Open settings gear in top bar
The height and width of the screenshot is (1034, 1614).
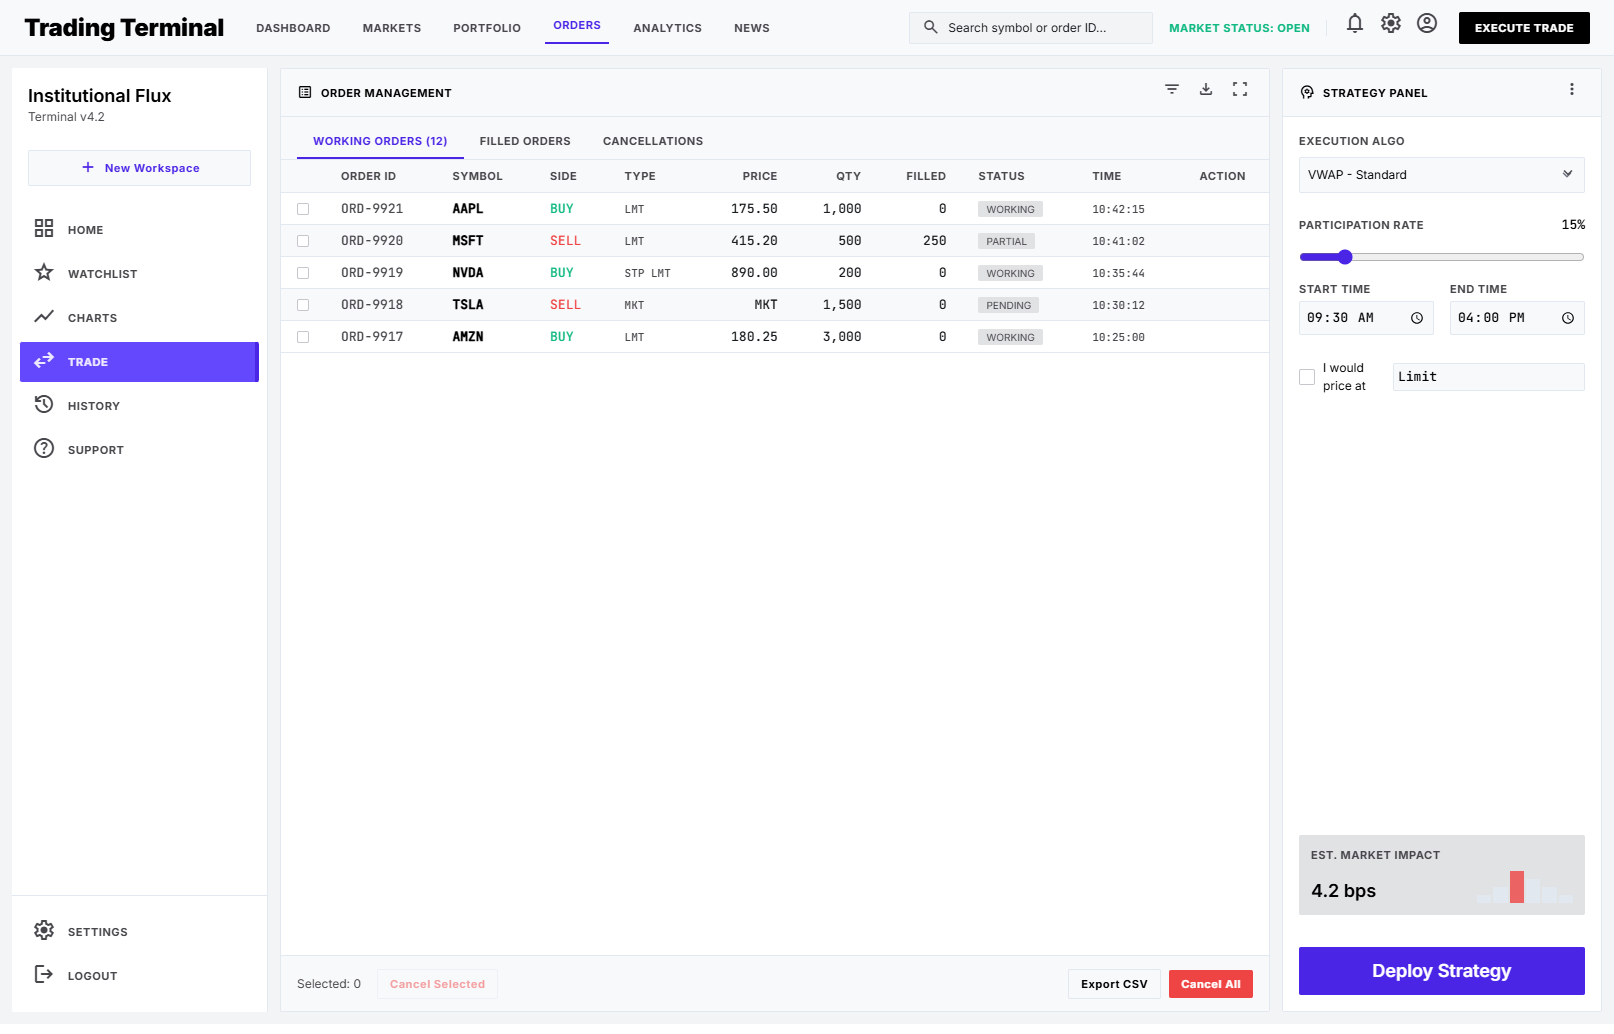tap(1391, 23)
